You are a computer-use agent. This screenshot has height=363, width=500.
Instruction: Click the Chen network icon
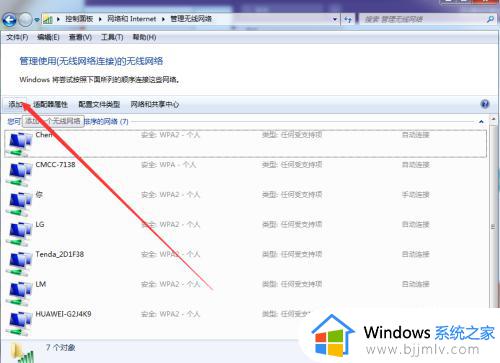click(20, 144)
